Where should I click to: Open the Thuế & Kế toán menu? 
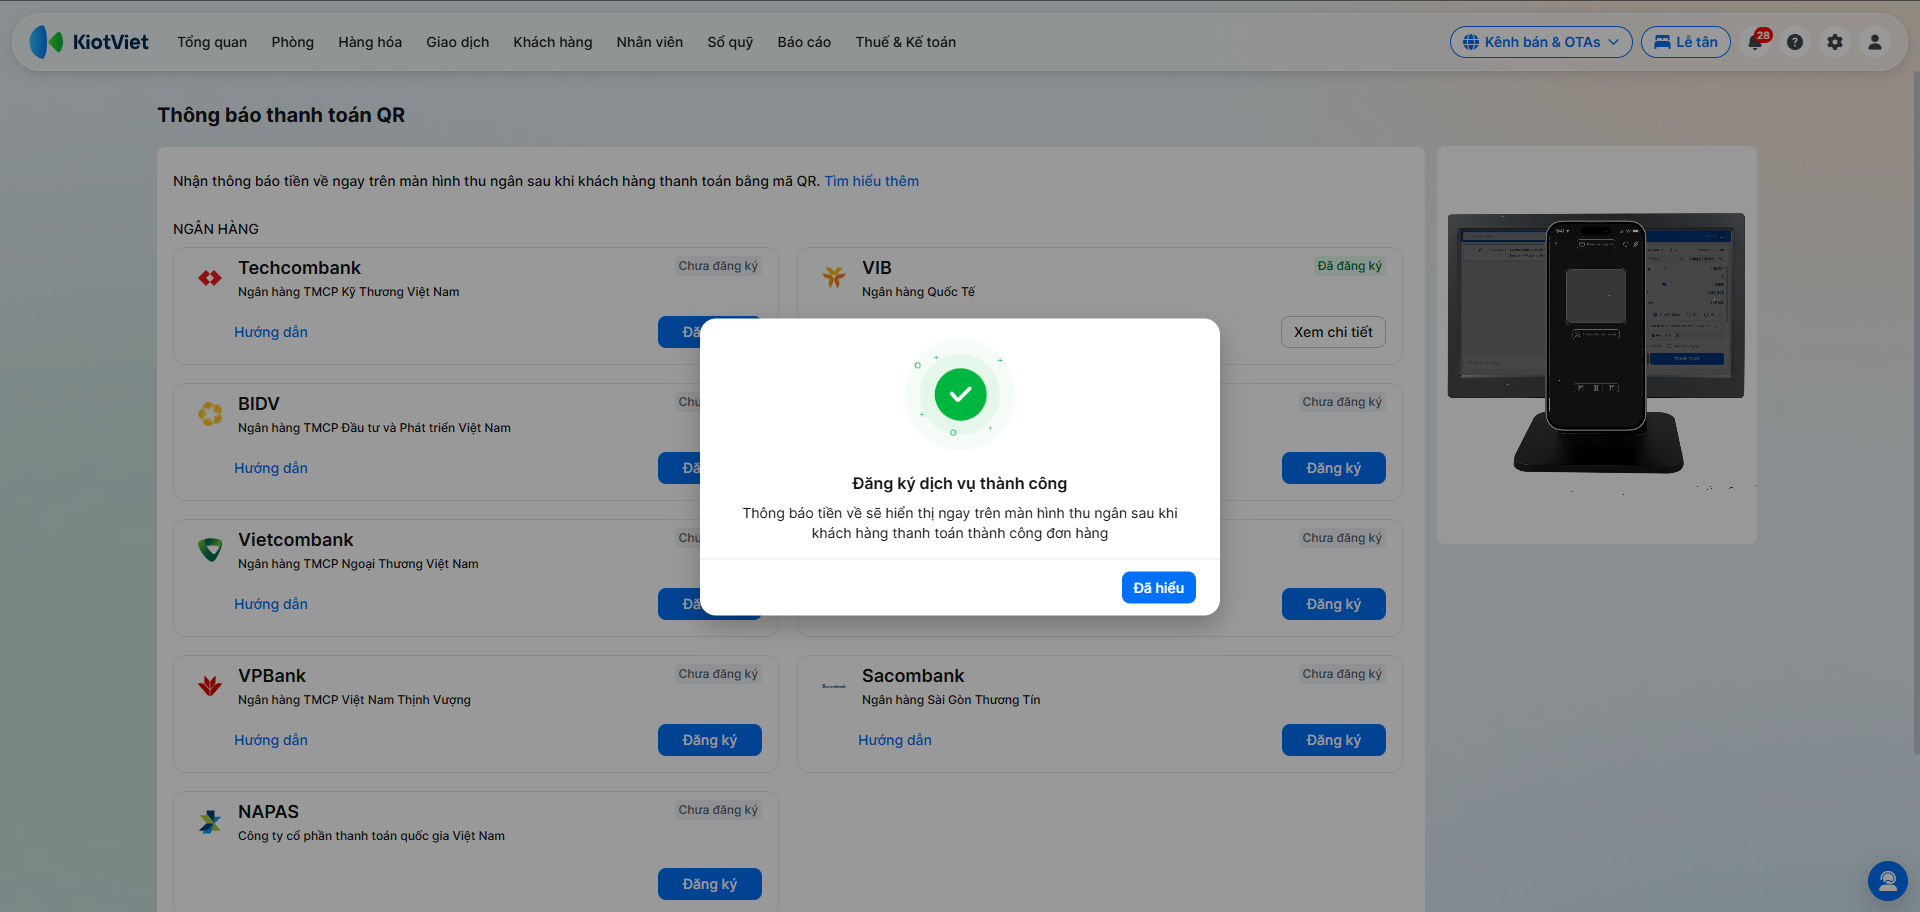point(906,42)
